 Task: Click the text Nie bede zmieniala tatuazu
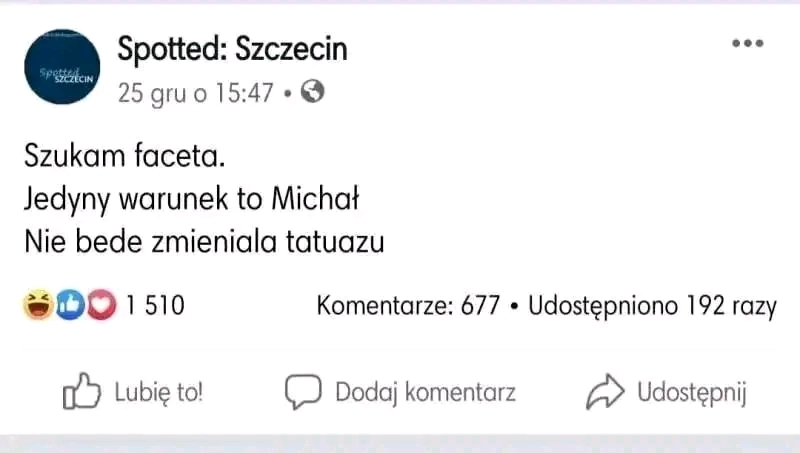point(204,241)
